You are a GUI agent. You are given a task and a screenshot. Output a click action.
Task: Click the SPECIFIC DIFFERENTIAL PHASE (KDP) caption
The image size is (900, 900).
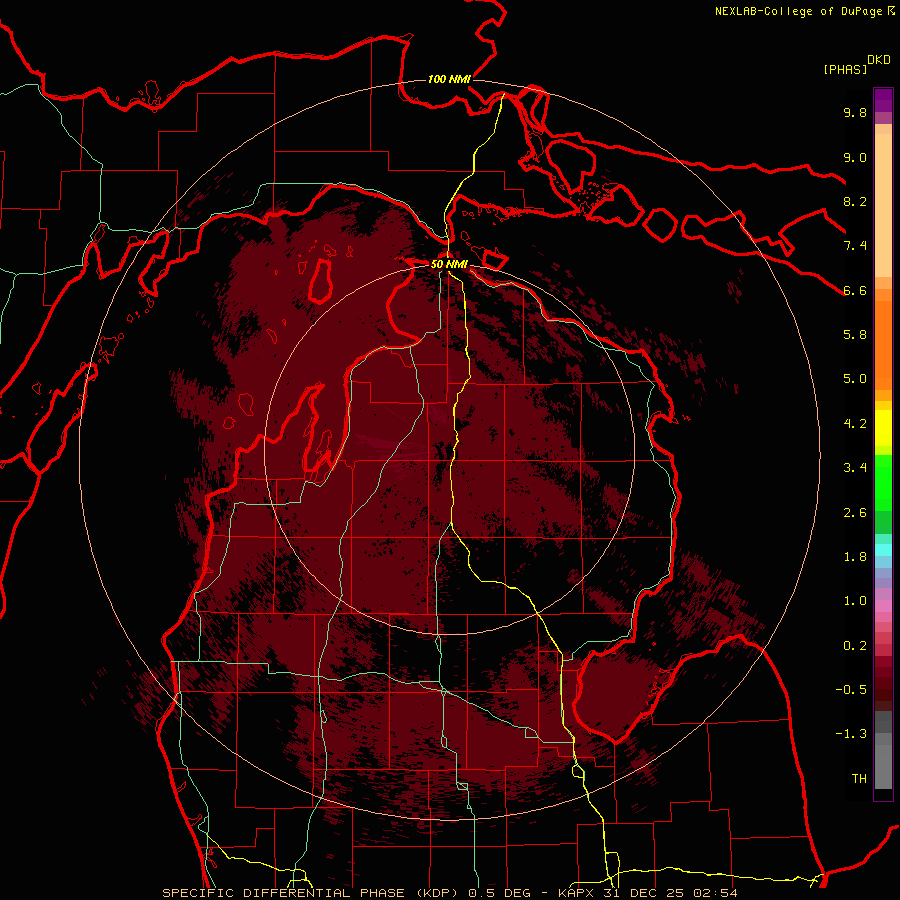310,893
